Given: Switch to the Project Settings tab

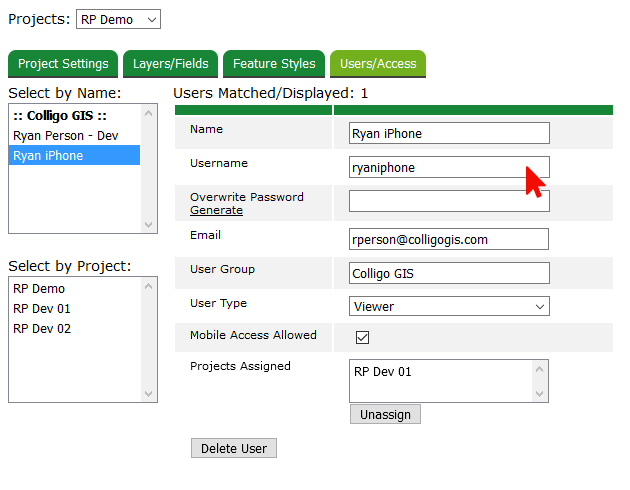Looking at the screenshot, I should pyautogui.click(x=63, y=64).
